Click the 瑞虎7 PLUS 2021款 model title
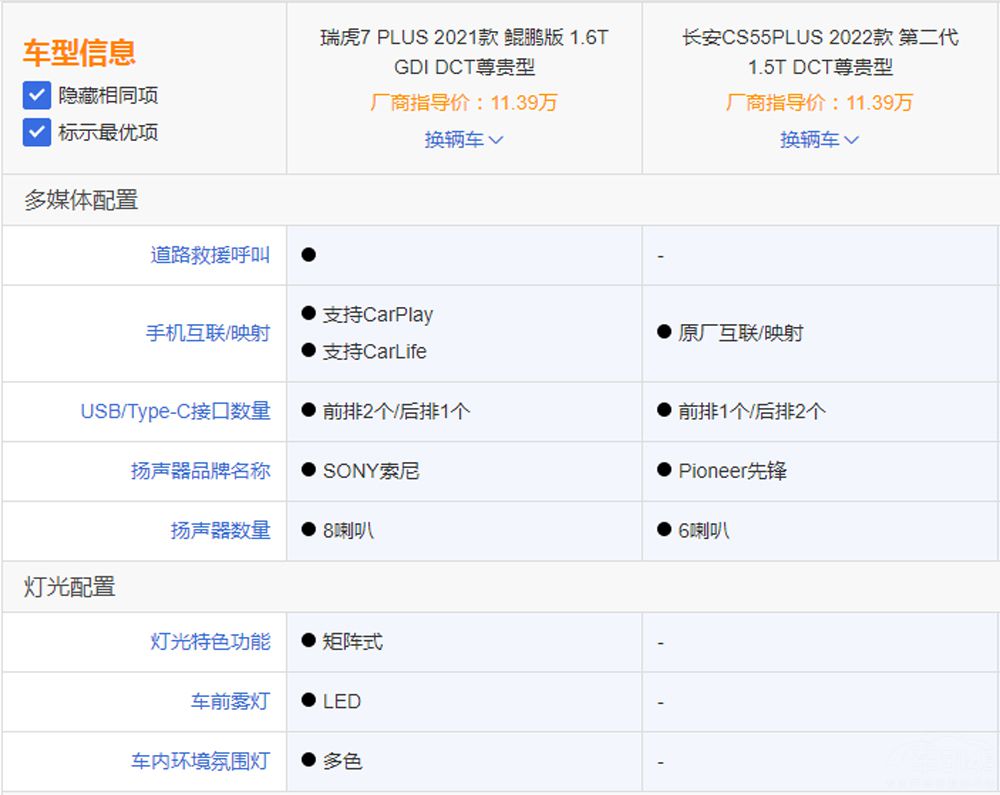 coord(464,52)
